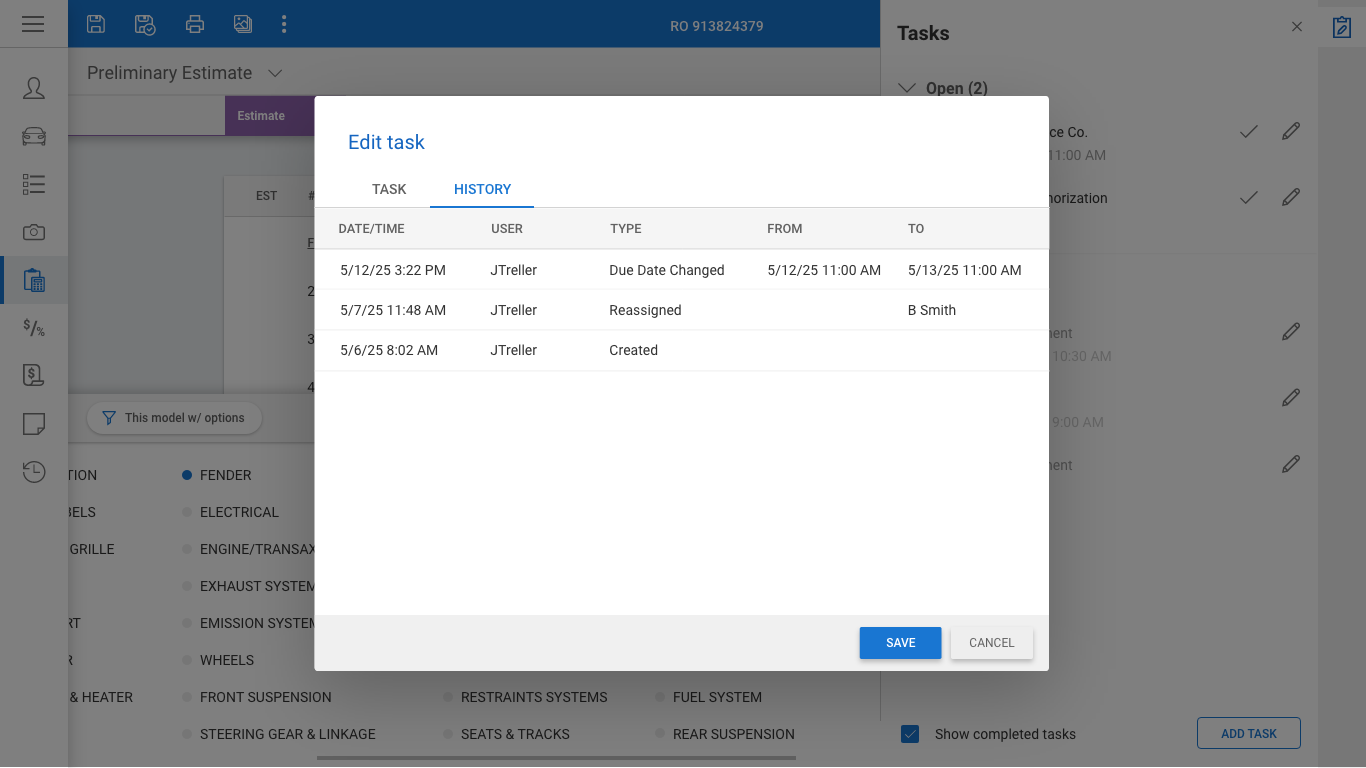Click the TYPE column header
Image resolution: width=1366 pixels, height=768 pixels.
(626, 229)
